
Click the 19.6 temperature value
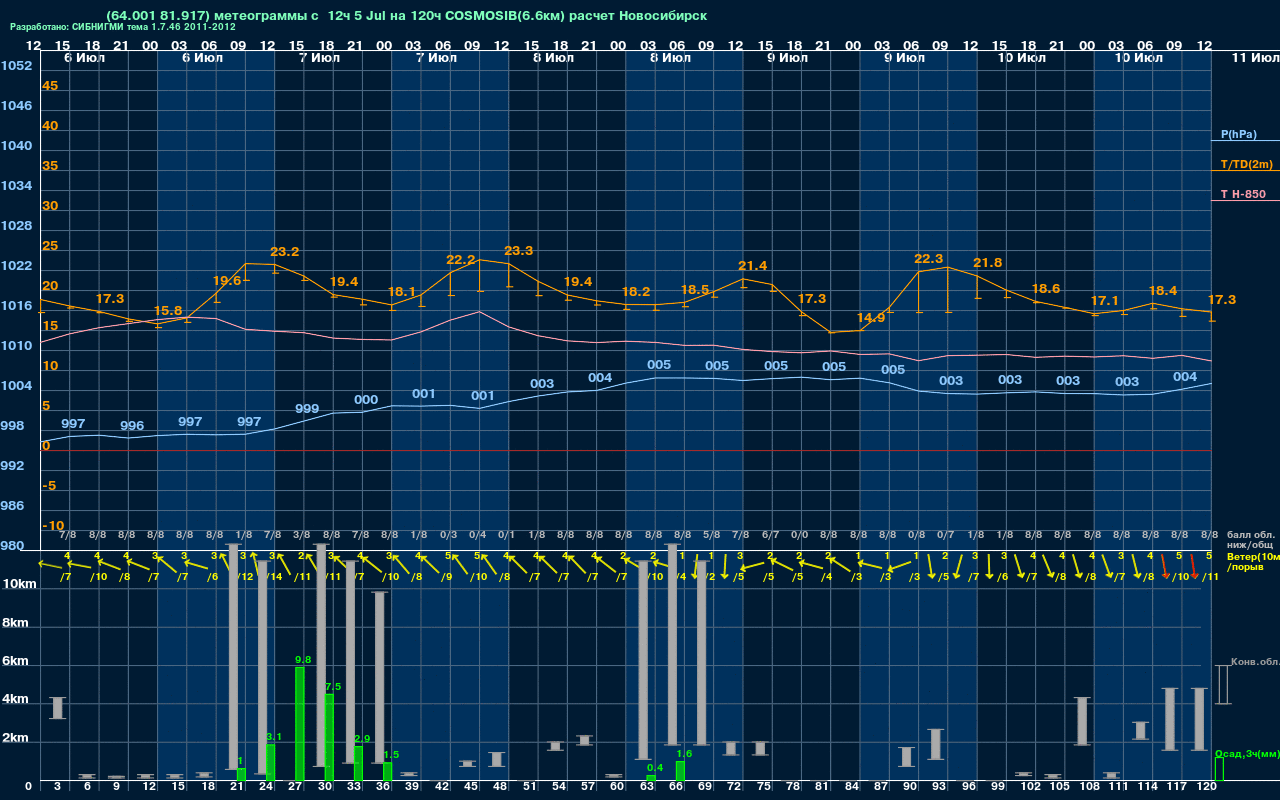227,281
